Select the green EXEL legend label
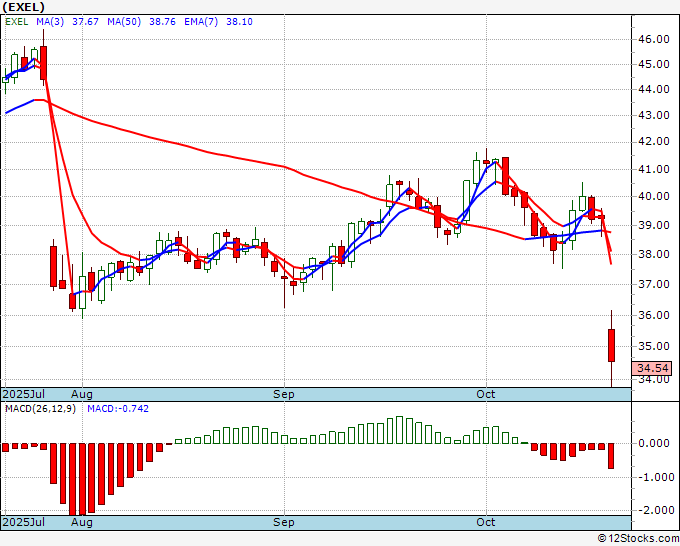The image size is (680, 546). (x=16, y=21)
